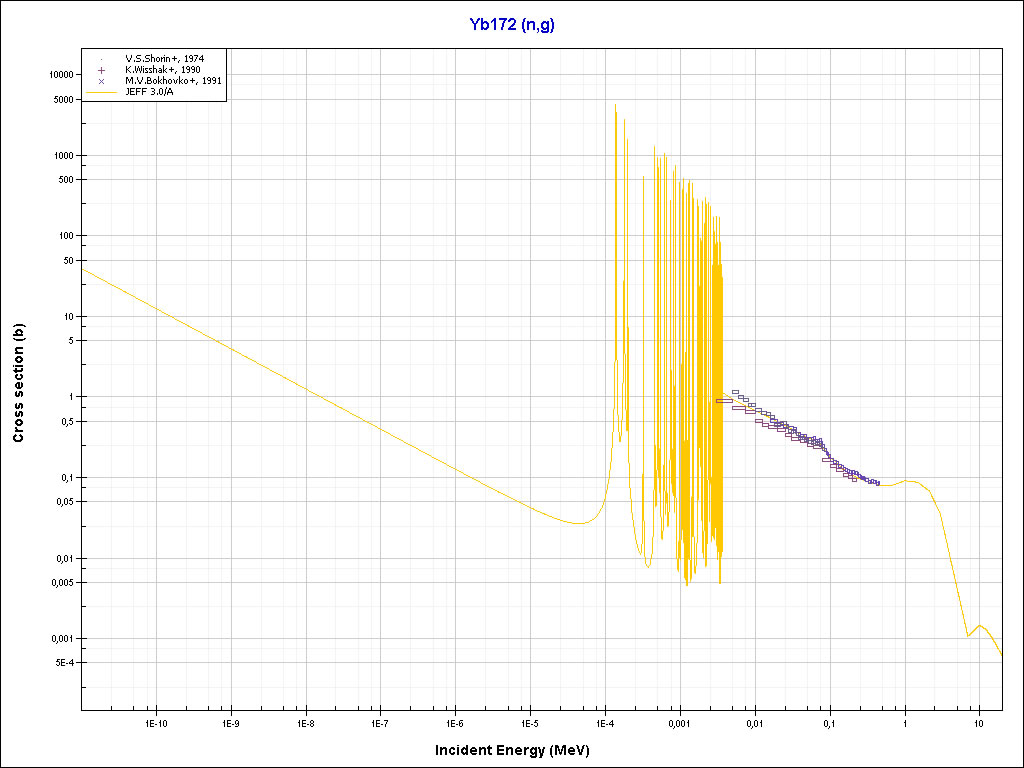Viewport: 1024px width, 768px height.
Task: Click the yellow line sample for JEFF 3.0/A
Action: (102, 92)
